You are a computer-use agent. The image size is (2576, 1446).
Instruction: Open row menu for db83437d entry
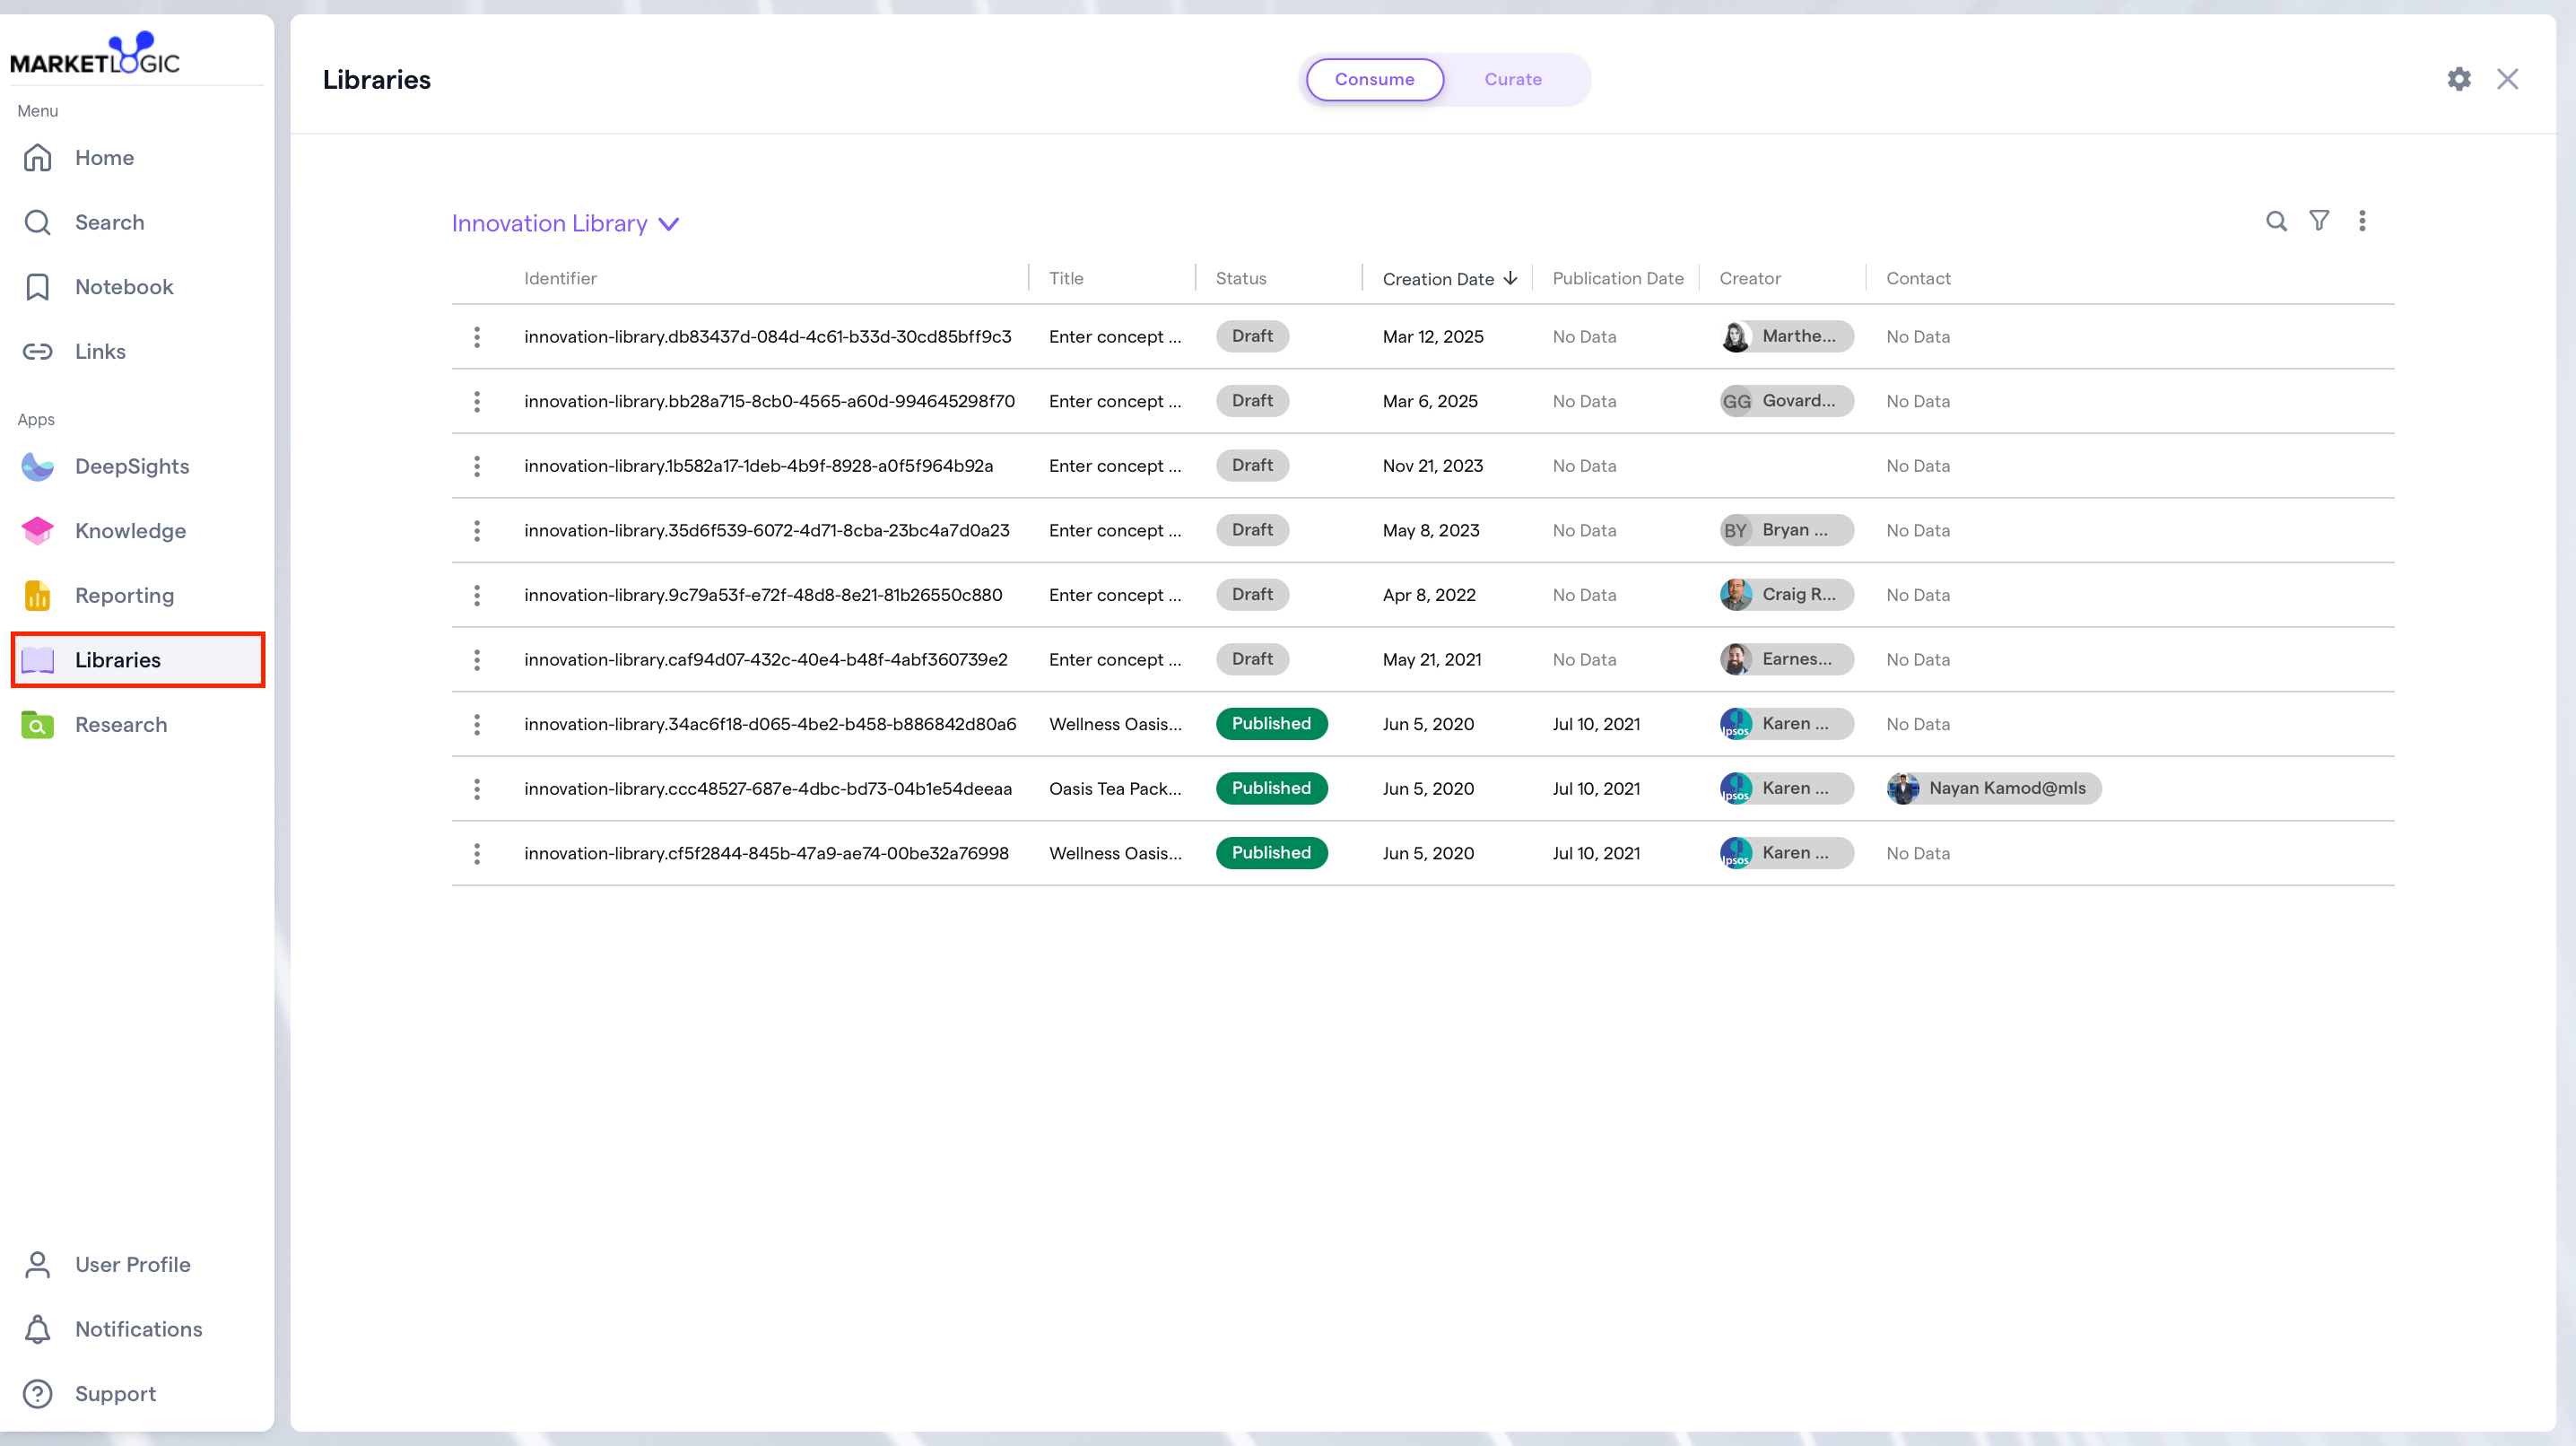pos(477,337)
